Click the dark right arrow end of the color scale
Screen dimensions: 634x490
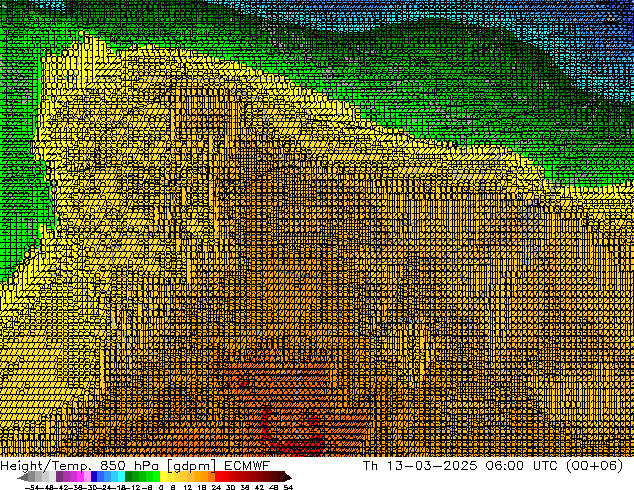click(288, 477)
